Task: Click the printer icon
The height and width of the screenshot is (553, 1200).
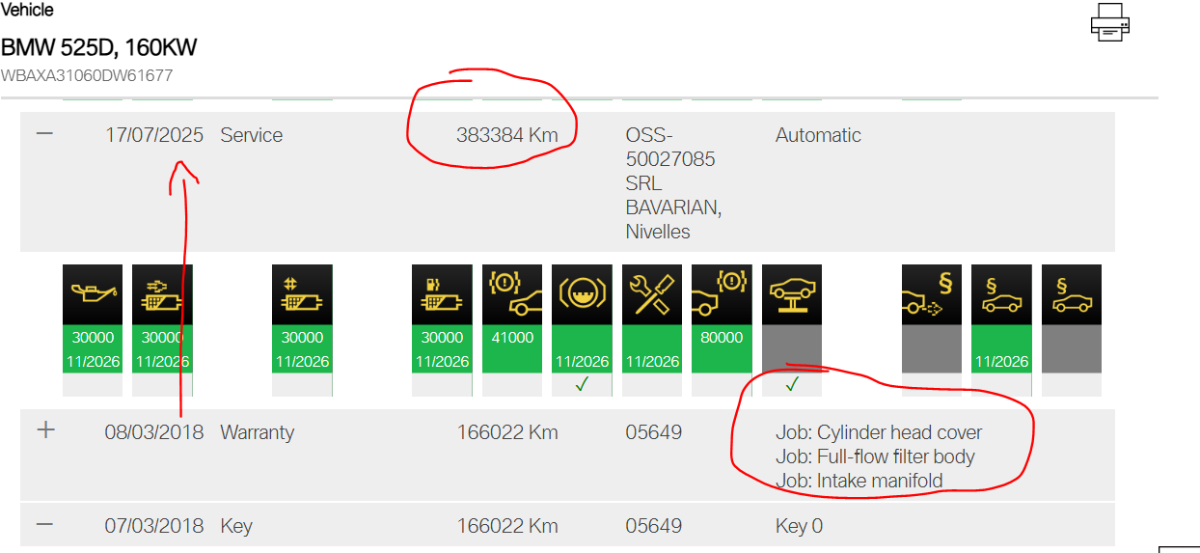Action: pyautogui.click(x=1109, y=23)
